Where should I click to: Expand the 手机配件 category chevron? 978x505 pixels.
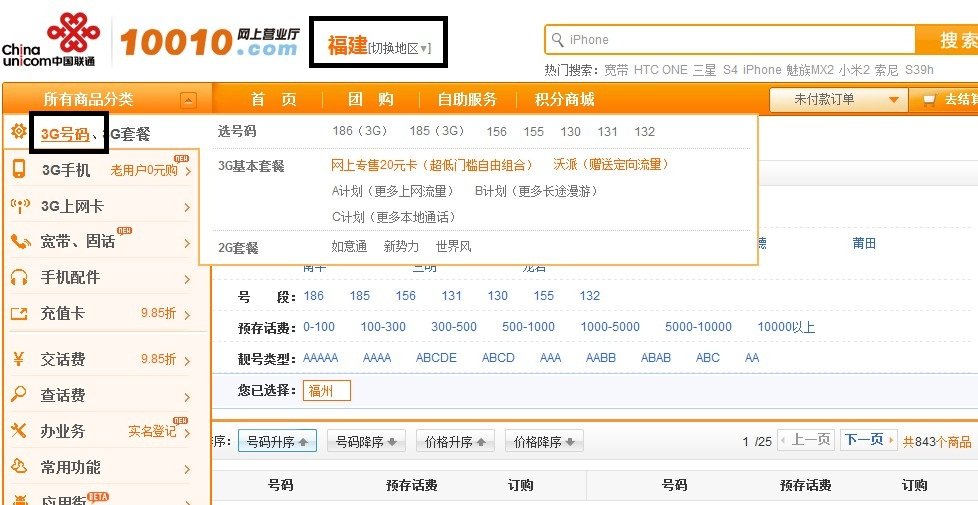pyautogui.click(x=187, y=279)
